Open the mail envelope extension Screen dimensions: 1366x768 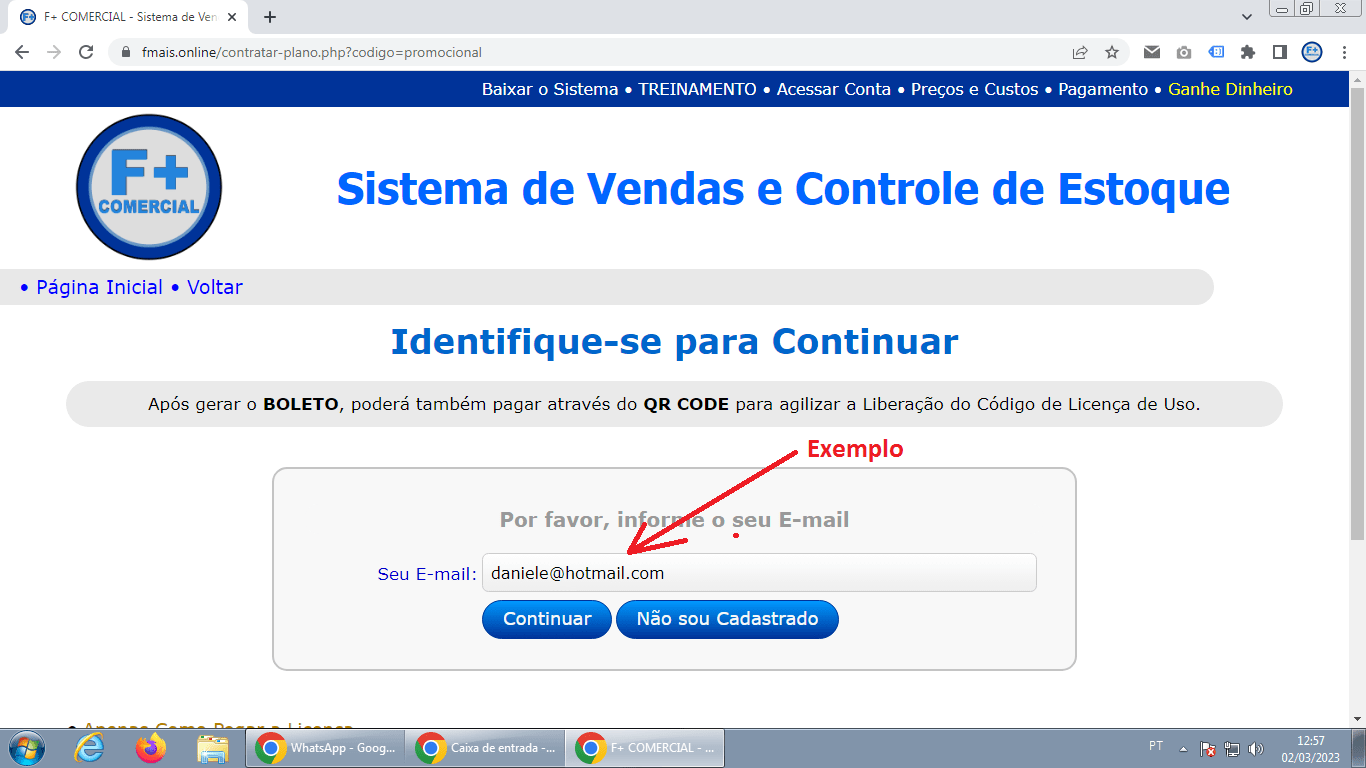tap(1152, 52)
